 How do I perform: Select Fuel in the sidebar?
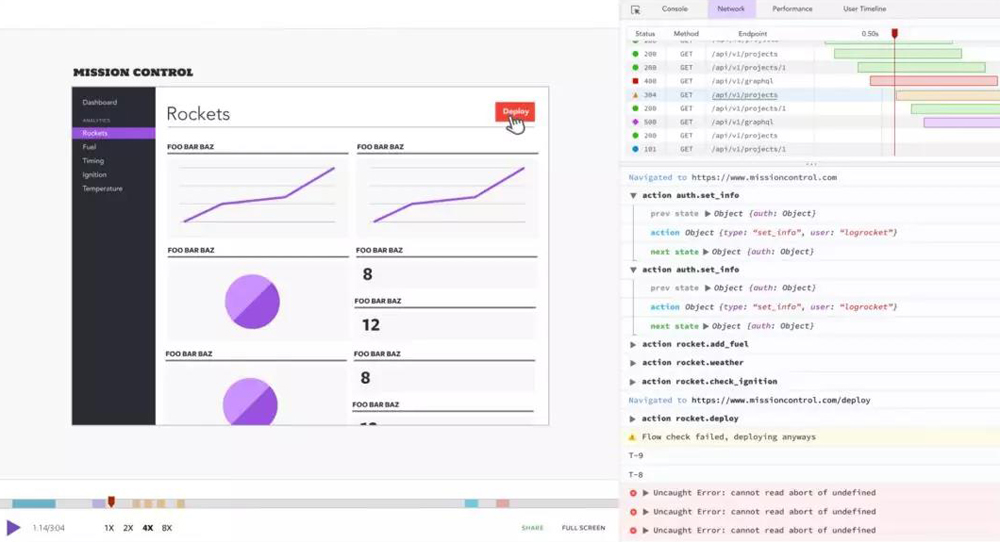click(90, 147)
